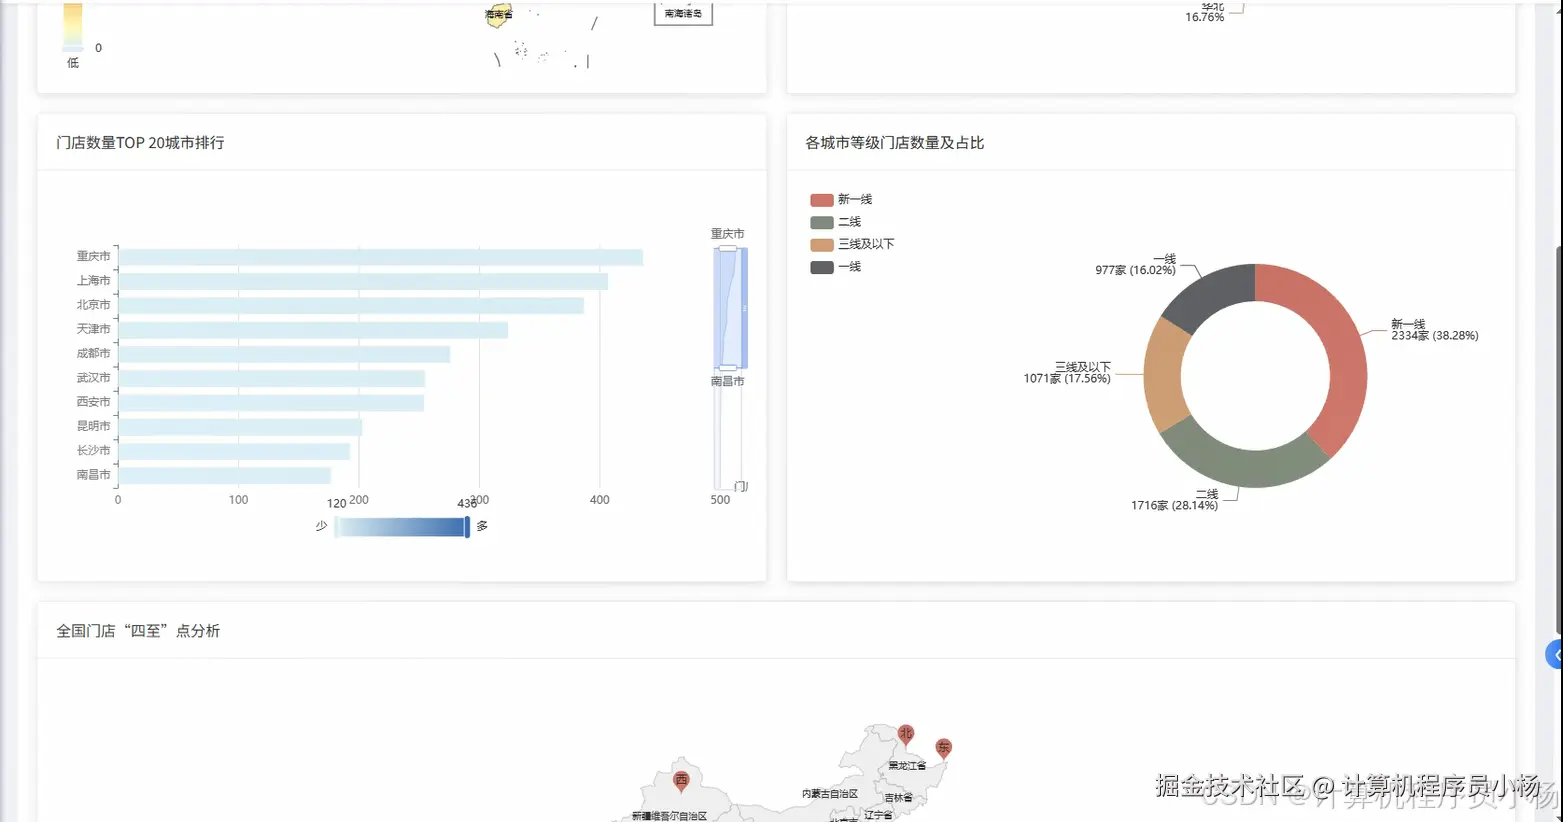This screenshot has width=1563, height=822.
Task: Click the 南昌市 bar in ranking chart
Action: pos(224,476)
